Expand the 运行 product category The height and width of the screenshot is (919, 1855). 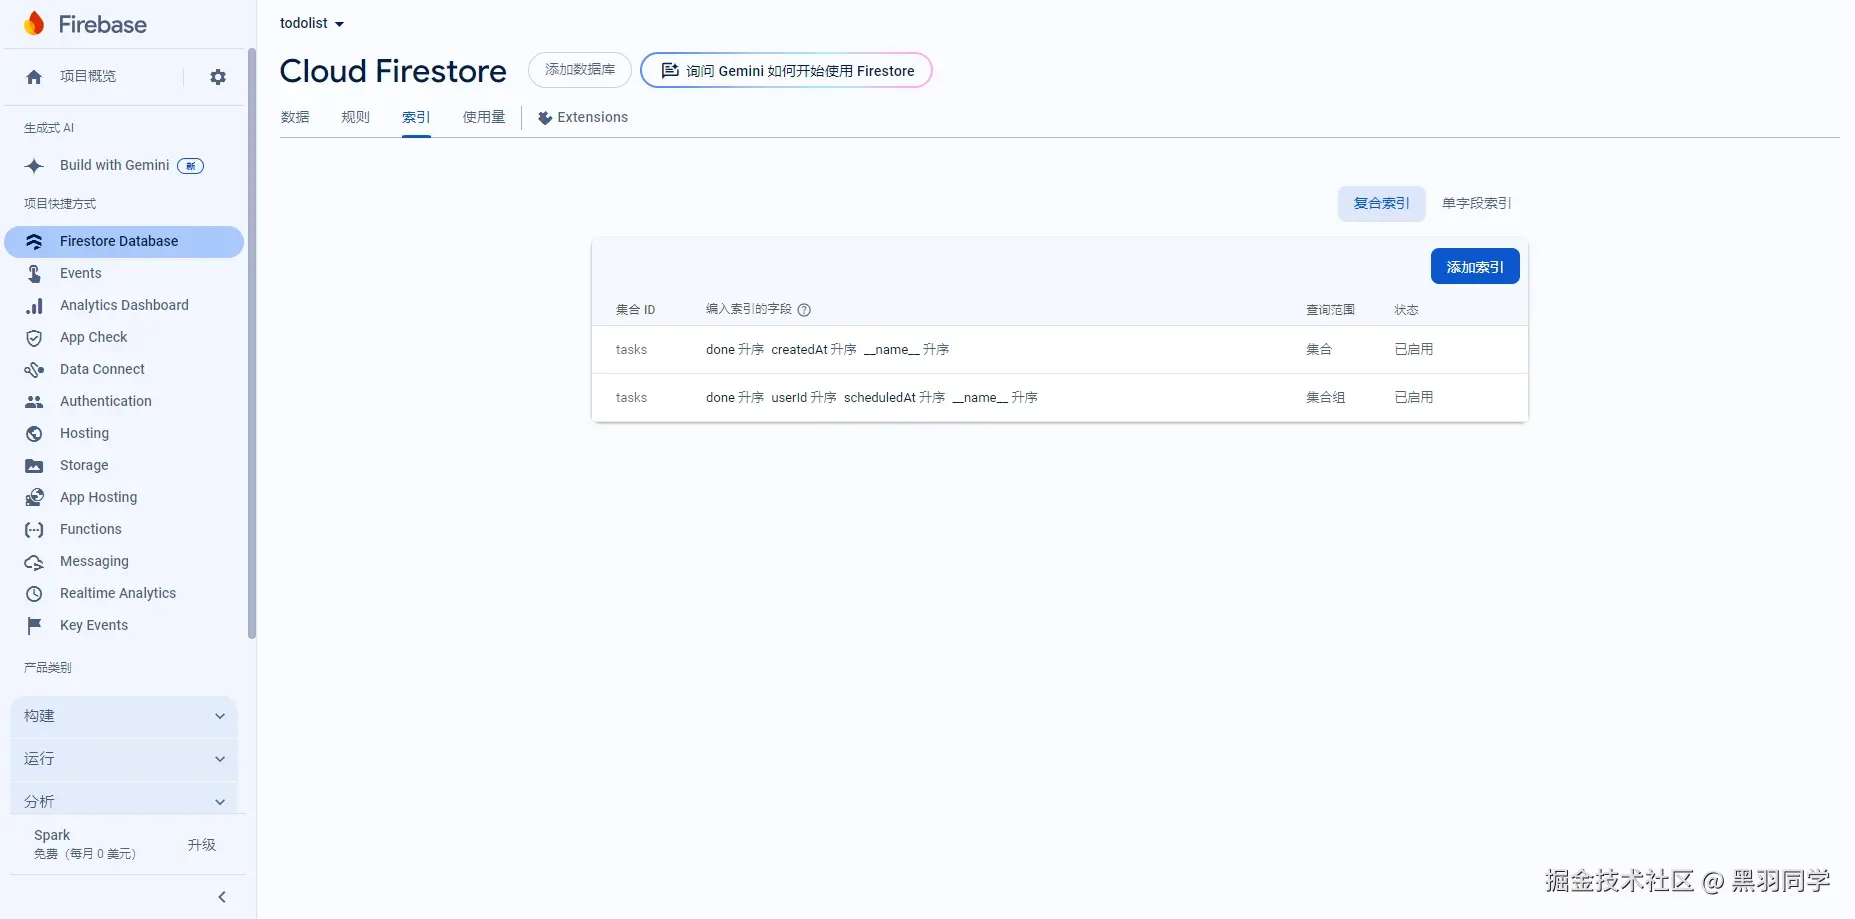click(124, 759)
